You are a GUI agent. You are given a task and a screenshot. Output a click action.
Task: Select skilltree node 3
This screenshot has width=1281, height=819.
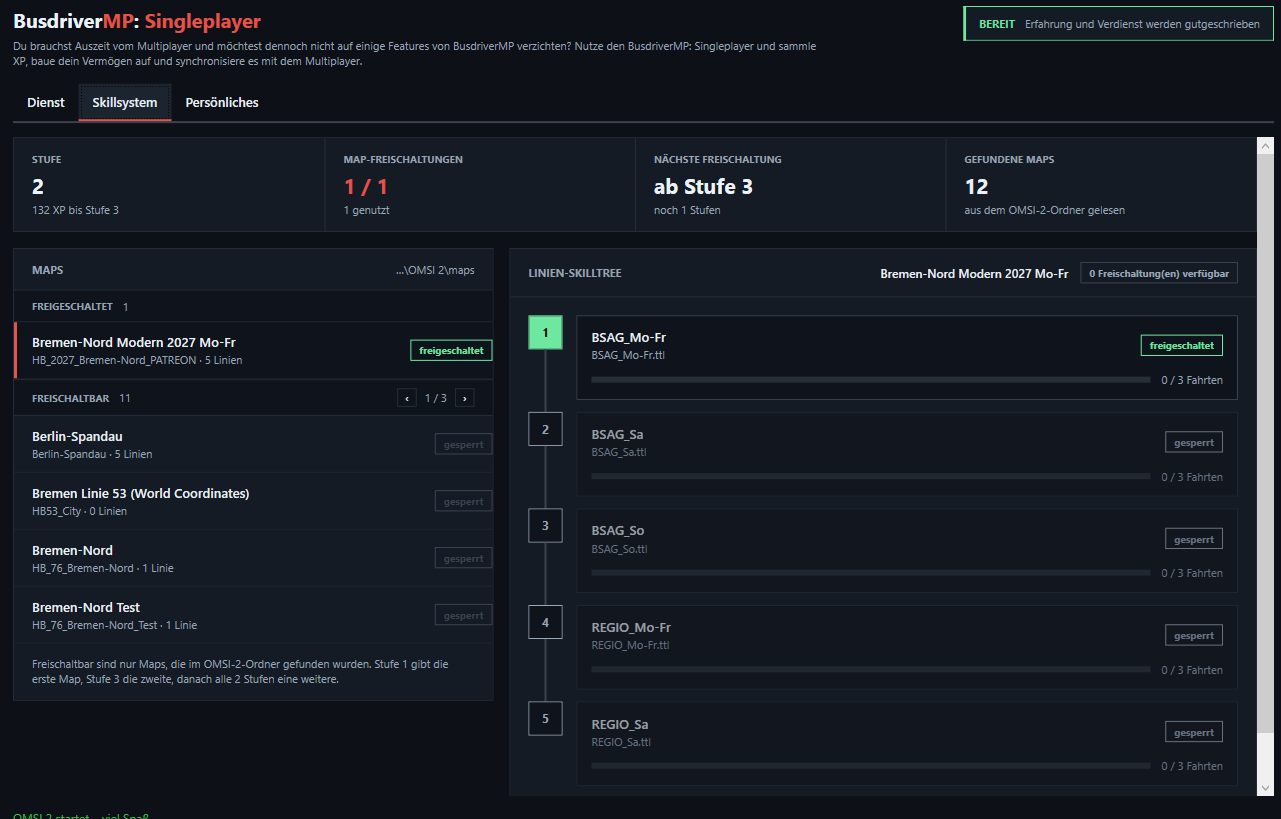pos(545,525)
